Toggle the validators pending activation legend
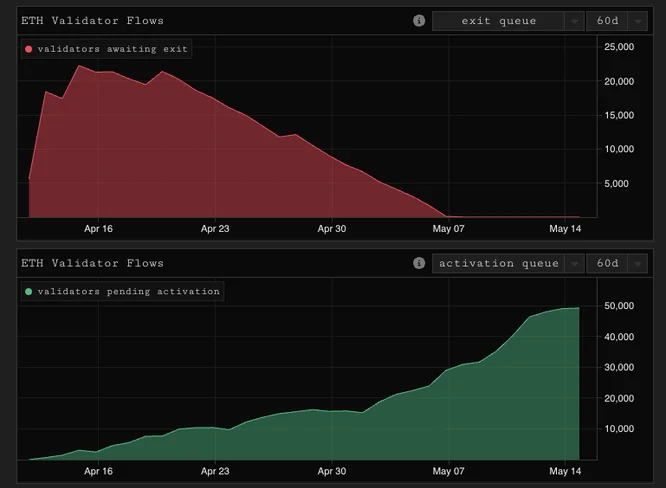 (x=122, y=291)
